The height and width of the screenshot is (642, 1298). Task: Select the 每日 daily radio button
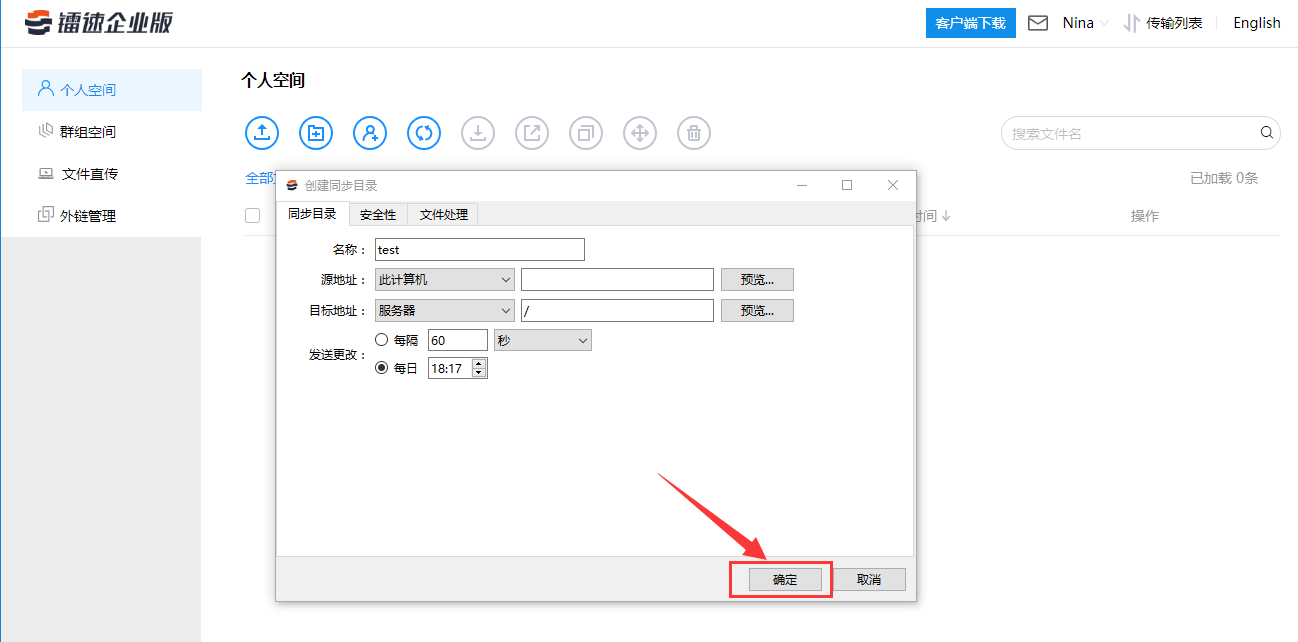click(381, 368)
